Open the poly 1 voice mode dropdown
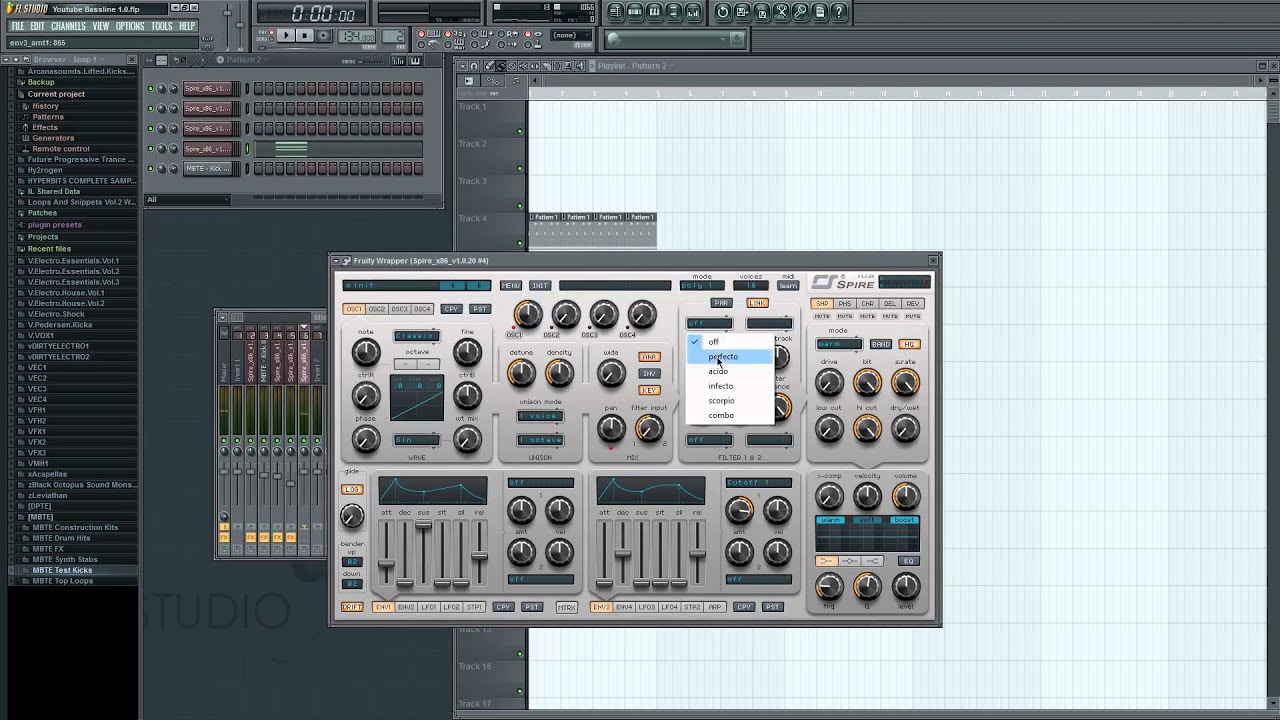This screenshot has width=1280, height=720. pos(702,286)
